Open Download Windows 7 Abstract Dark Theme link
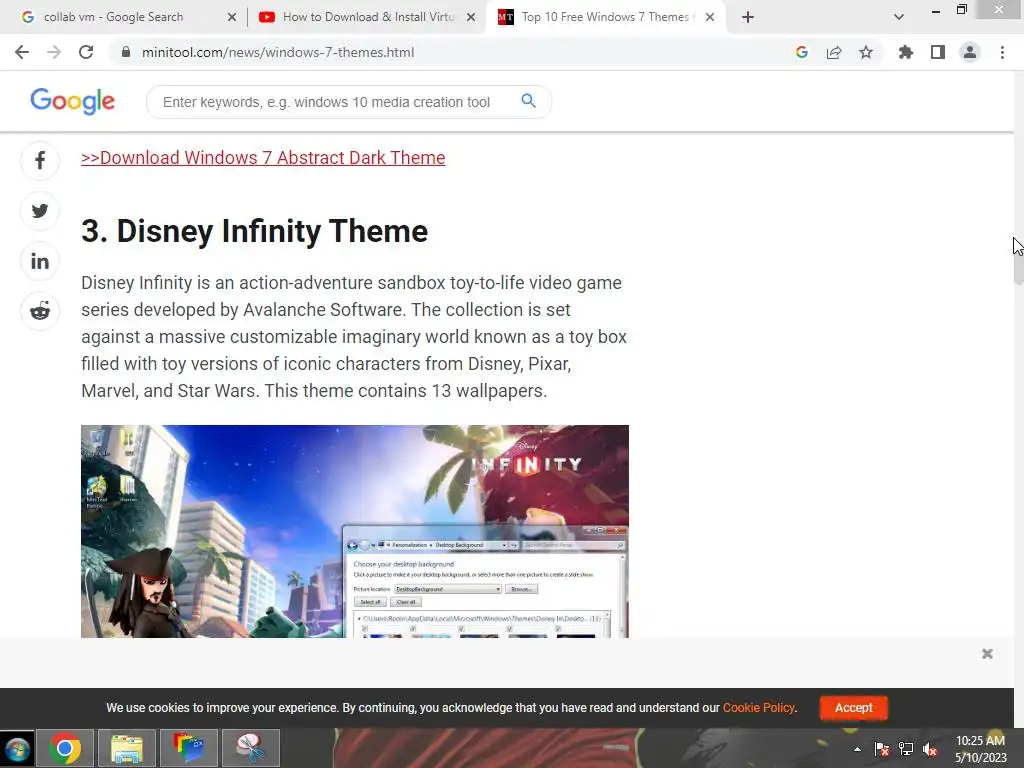The width and height of the screenshot is (1024, 768). point(263,158)
